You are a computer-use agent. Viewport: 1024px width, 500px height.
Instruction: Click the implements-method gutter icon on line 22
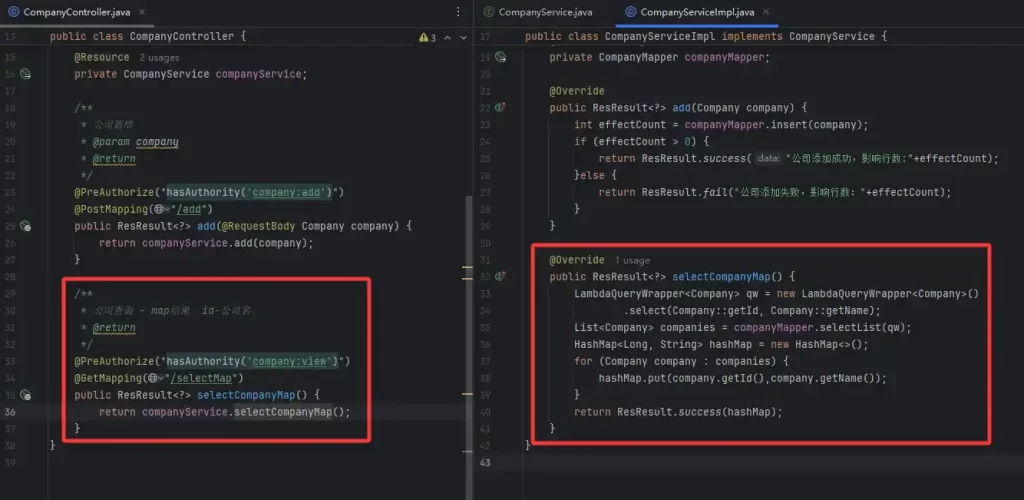[499, 108]
